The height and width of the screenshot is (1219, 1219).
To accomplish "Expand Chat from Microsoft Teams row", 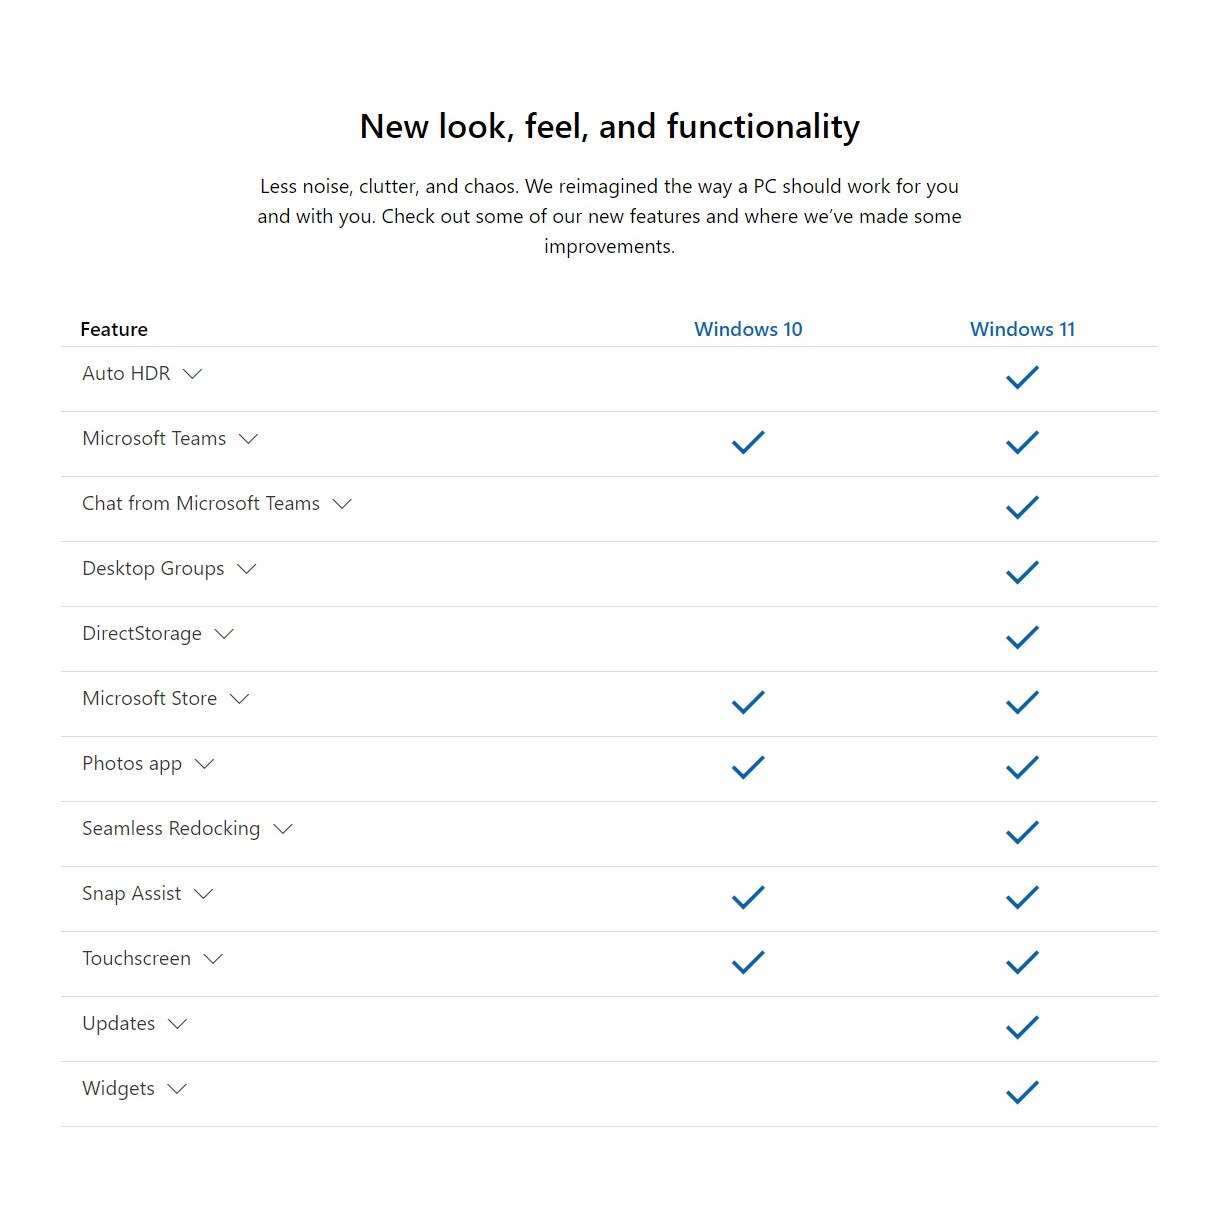I will [342, 504].
